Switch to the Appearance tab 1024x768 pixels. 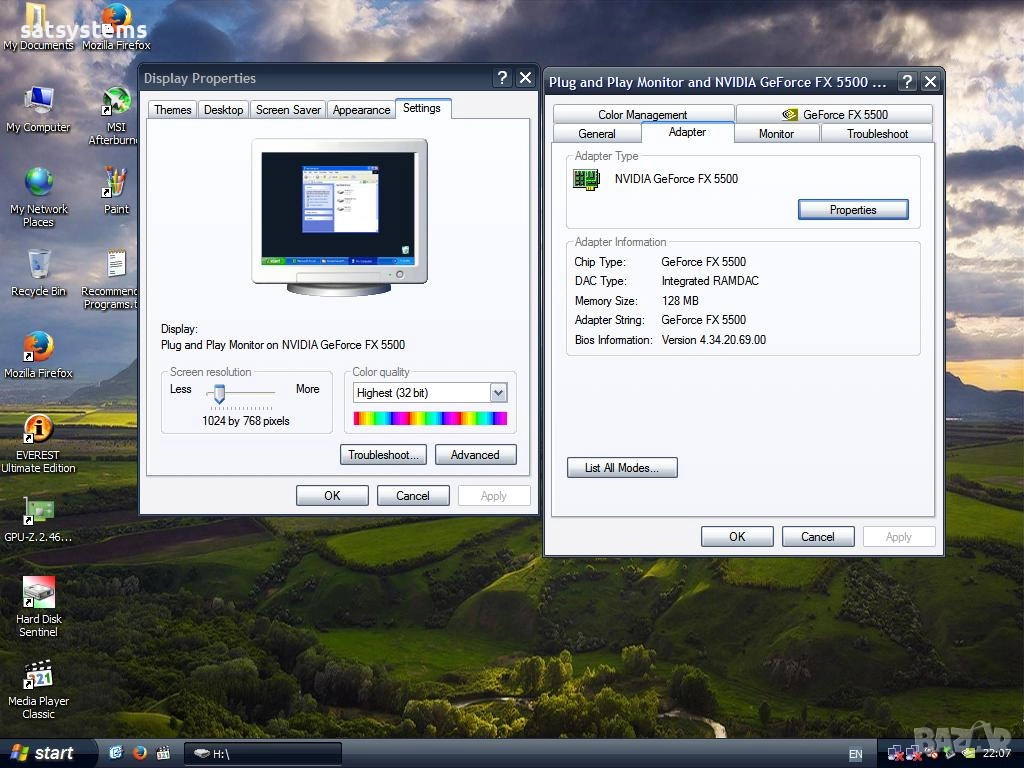(361, 110)
